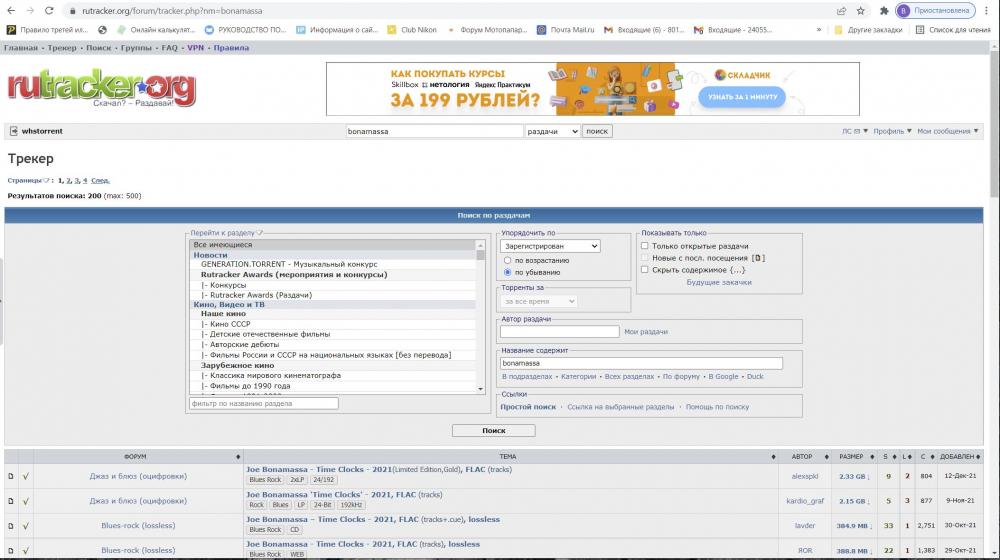Open the за все время period dropdown
Screen dimensions: 1000x560
pyautogui.click(x=539, y=301)
